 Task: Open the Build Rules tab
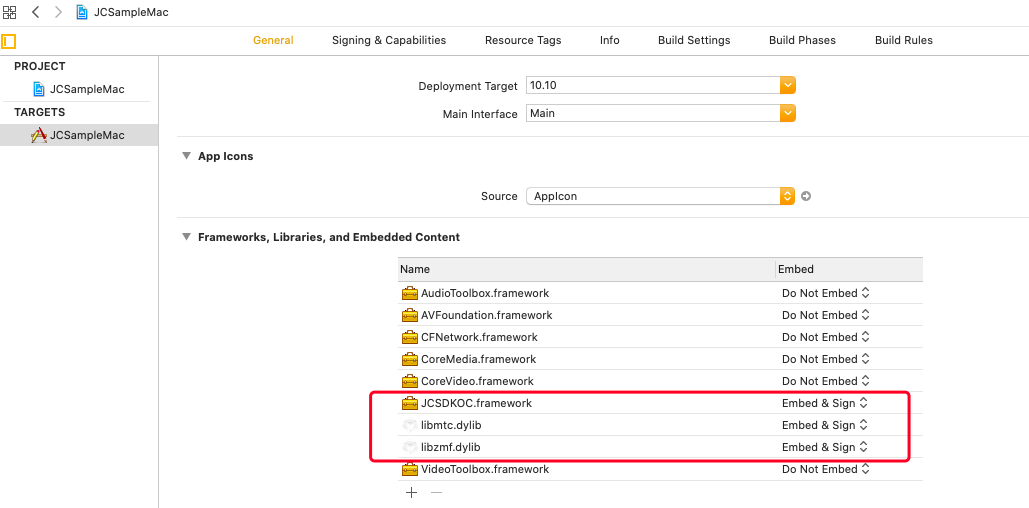[904, 40]
